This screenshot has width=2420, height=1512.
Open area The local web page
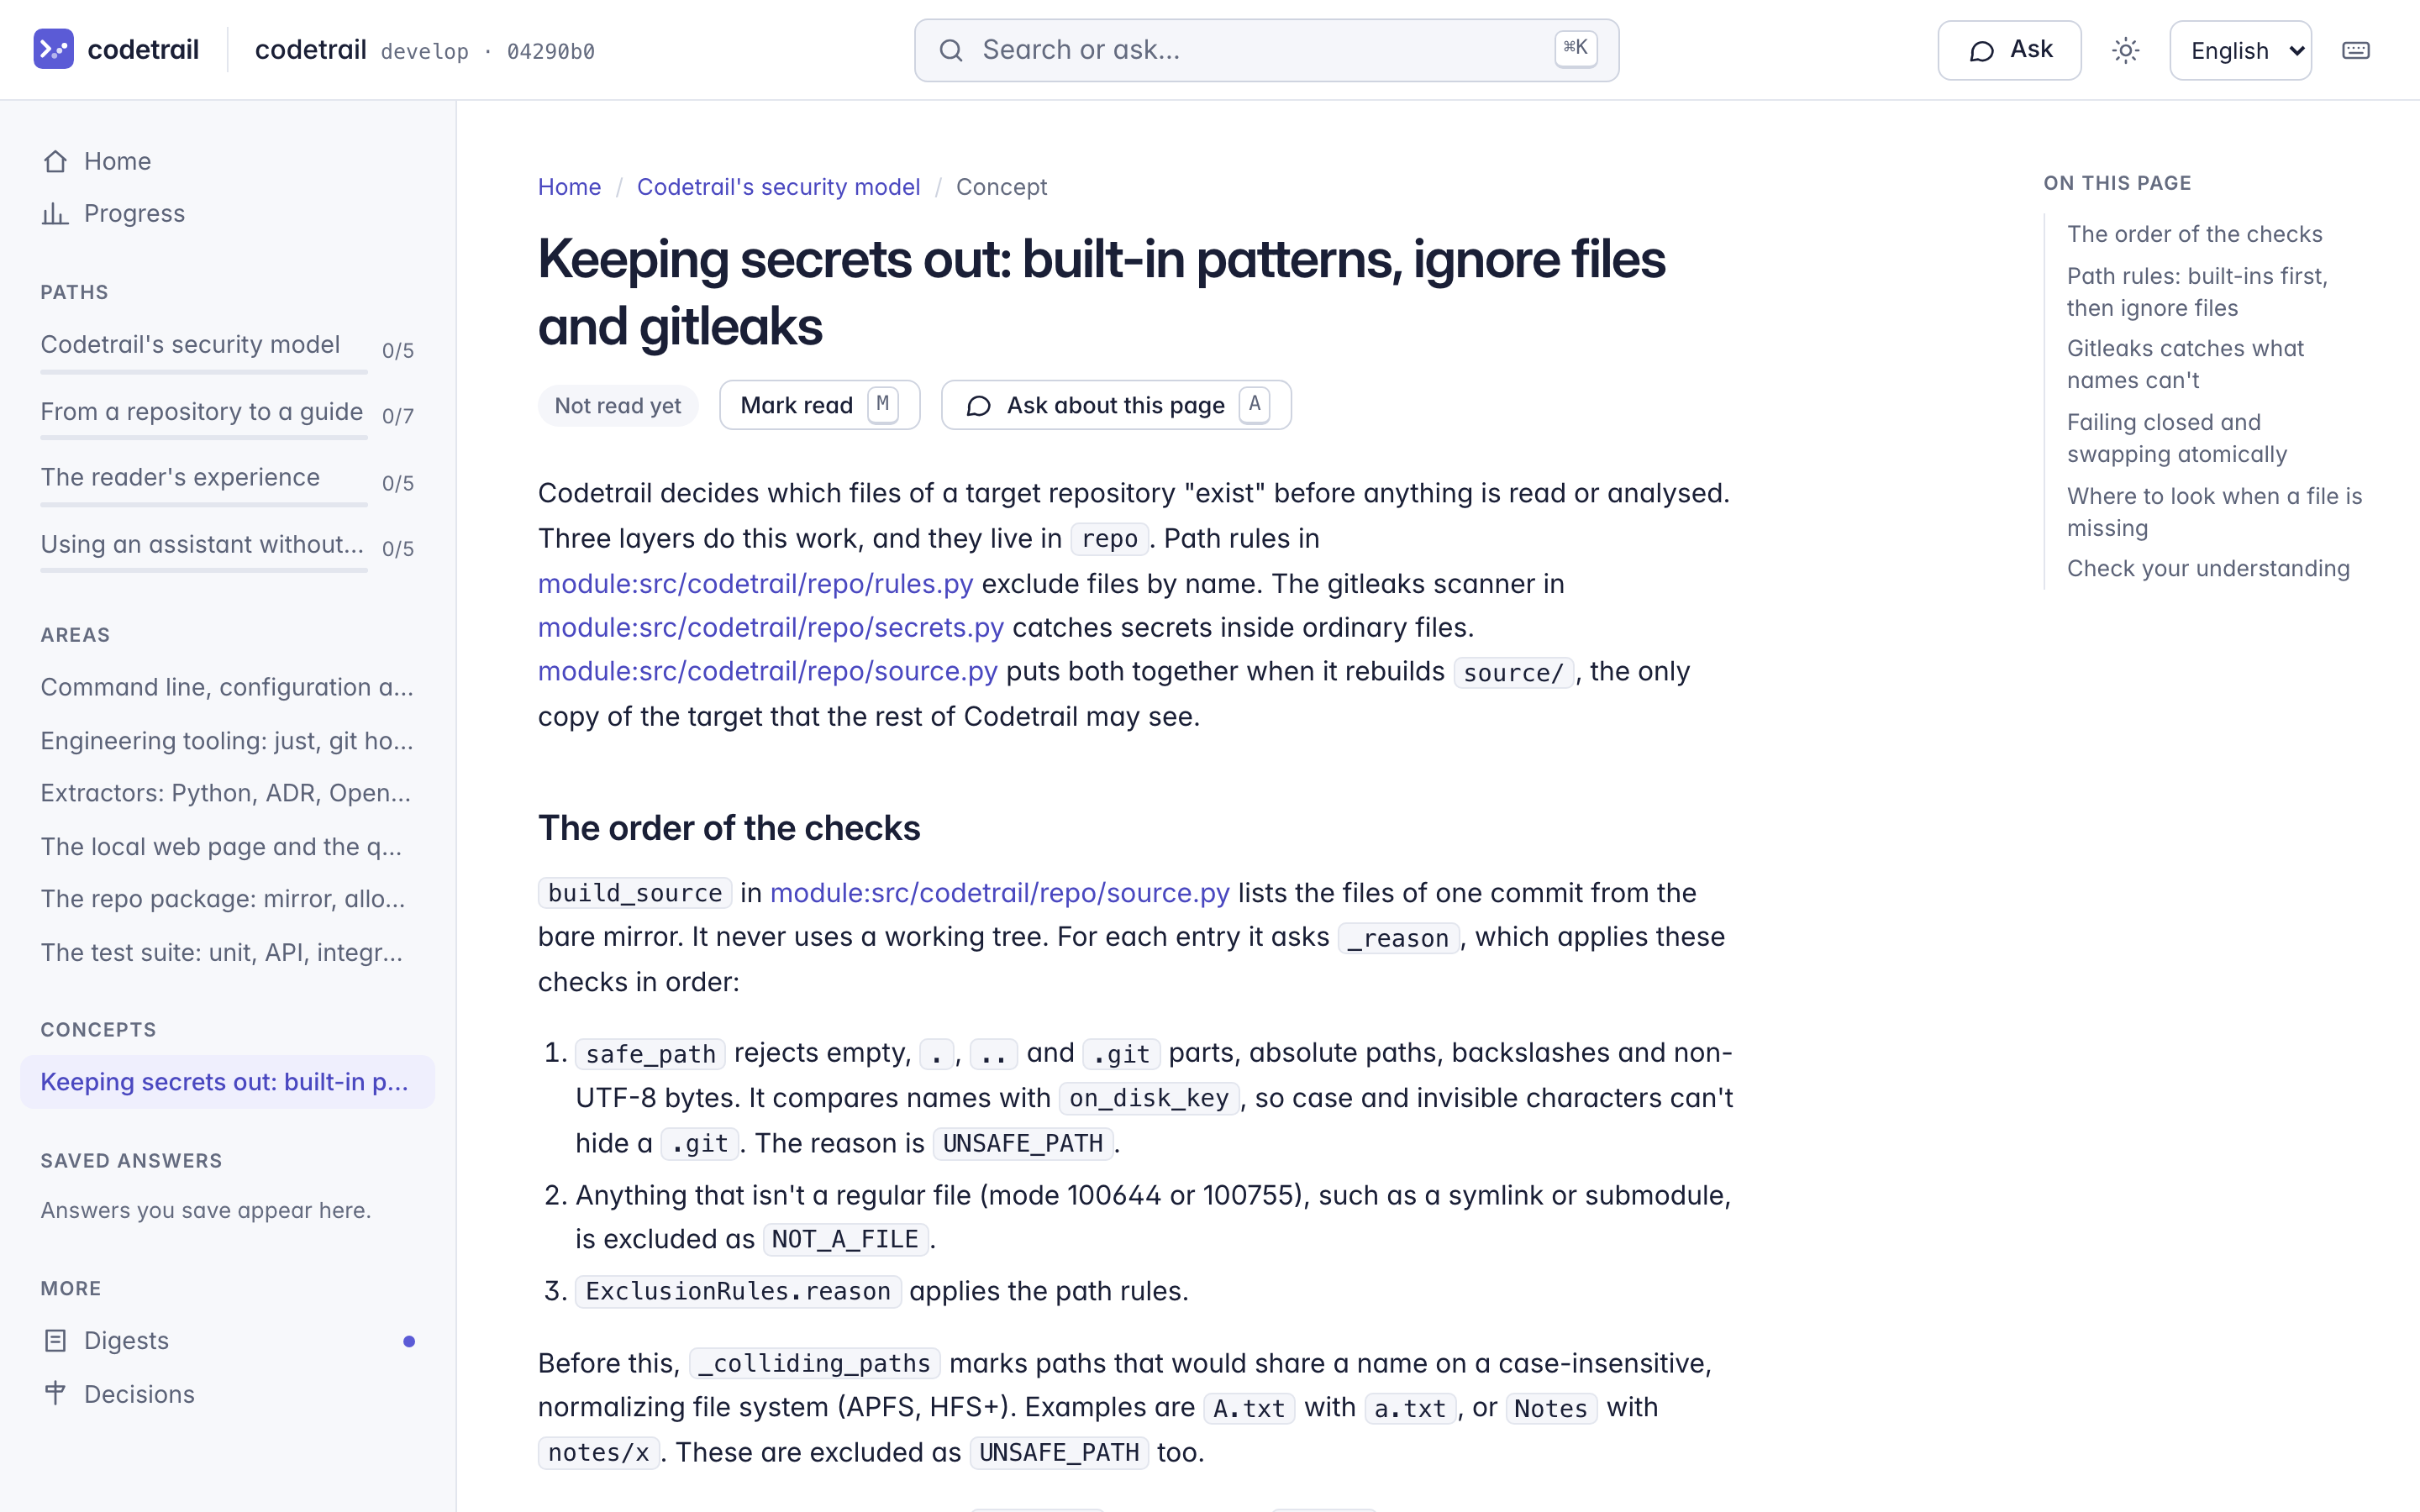tap(228, 846)
